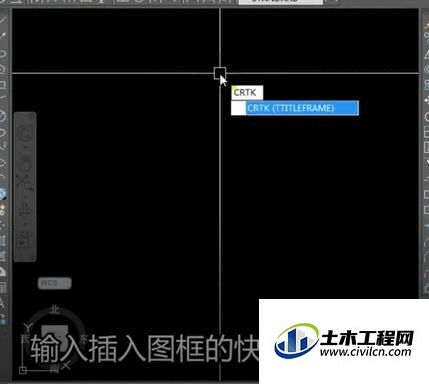Click the 北 direction on the ViewCube compass
Viewport: 429px width, 384px height.
(x=55, y=310)
